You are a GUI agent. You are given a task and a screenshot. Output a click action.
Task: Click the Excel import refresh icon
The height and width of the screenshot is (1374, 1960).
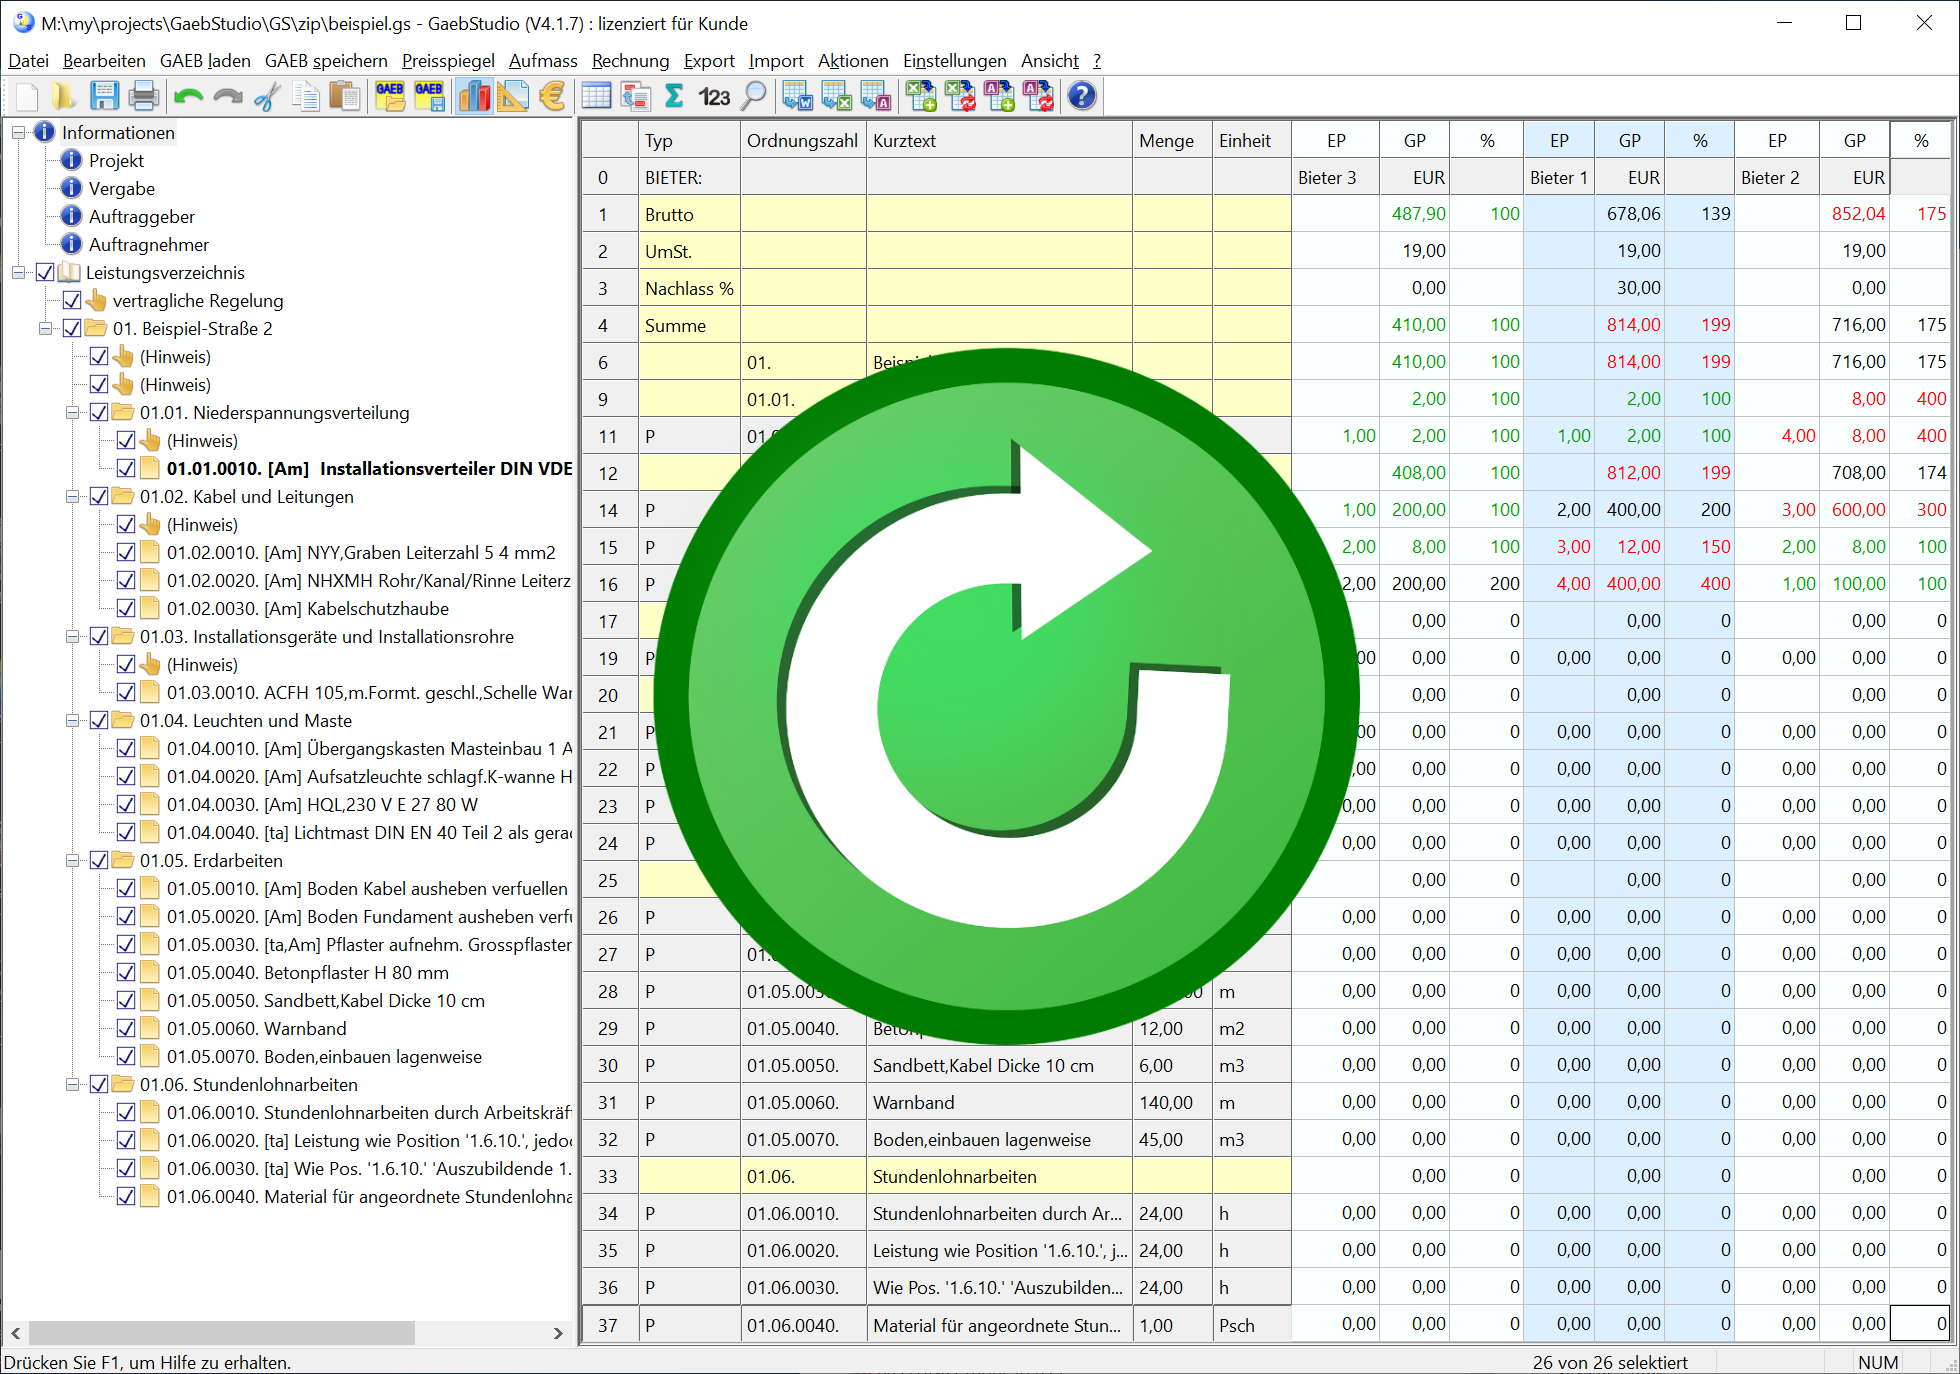pos(960,97)
